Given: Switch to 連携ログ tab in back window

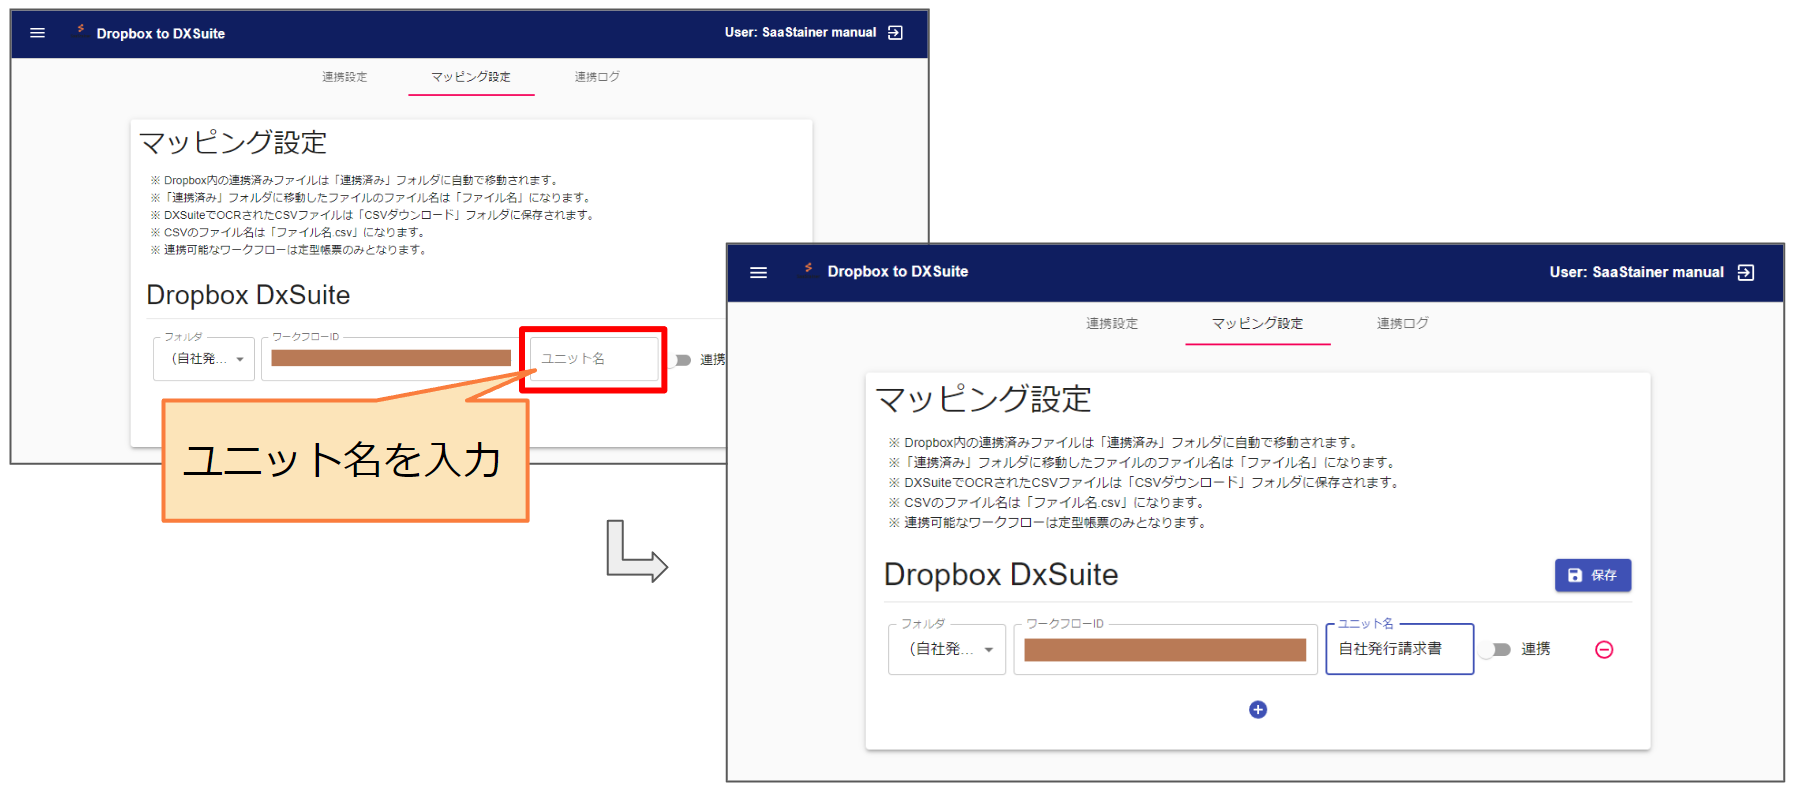Looking at the screenshot, I should (597, 77).
